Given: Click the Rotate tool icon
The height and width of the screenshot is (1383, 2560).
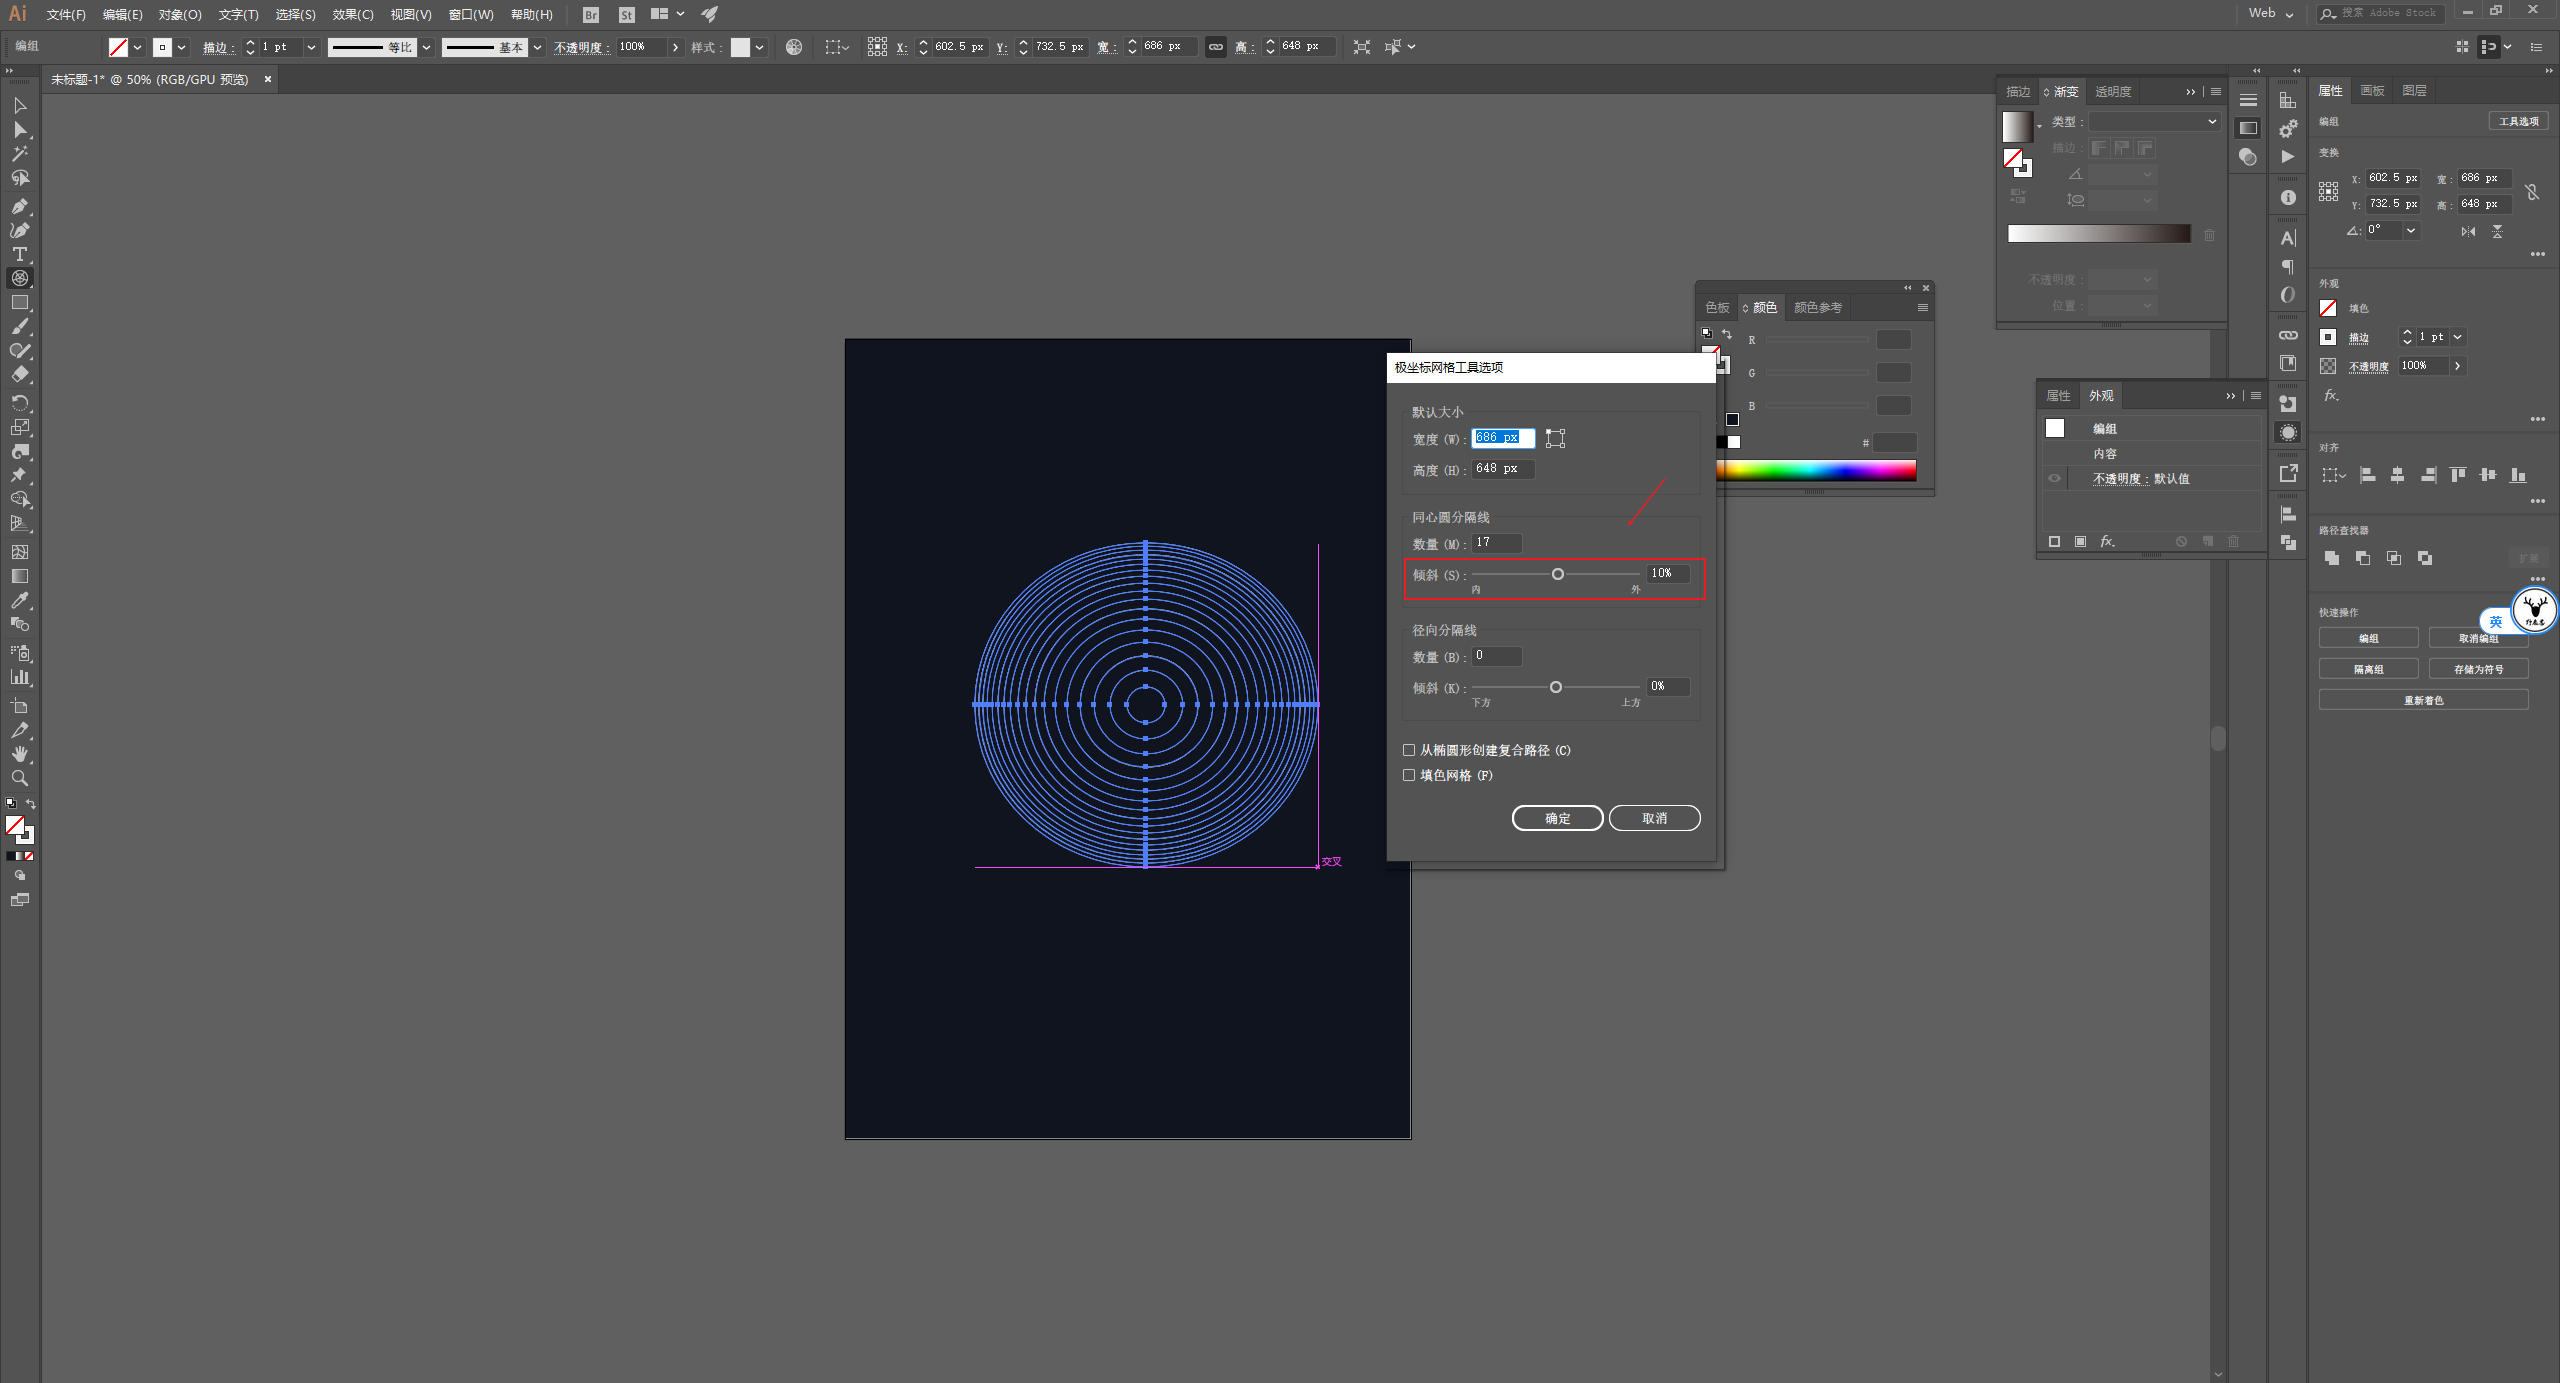Looking at the screenshot, I should coord(20,404).
